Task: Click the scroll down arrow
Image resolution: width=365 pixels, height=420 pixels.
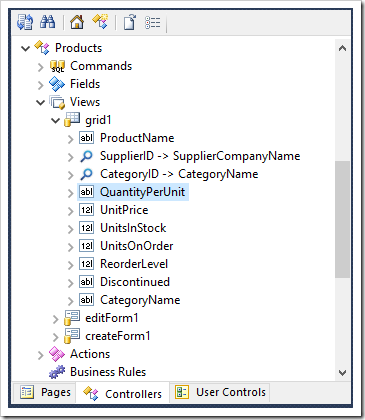Action: click(342, 372)
